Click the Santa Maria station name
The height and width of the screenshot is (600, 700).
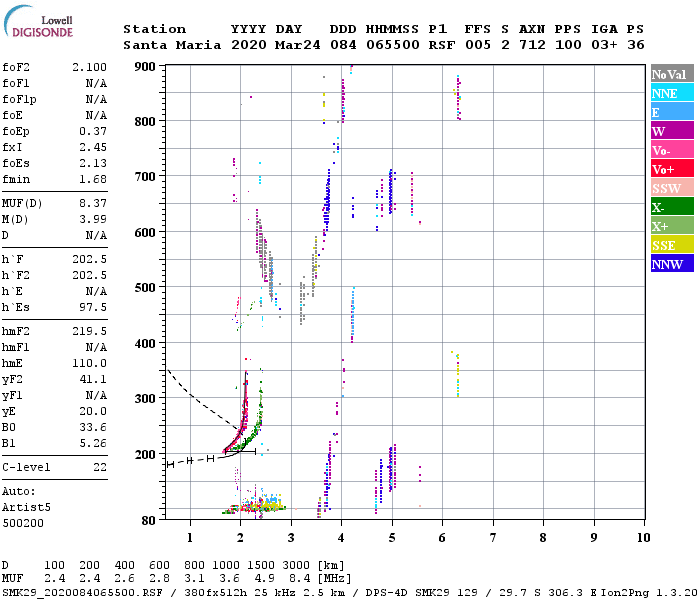pos(172,45)
